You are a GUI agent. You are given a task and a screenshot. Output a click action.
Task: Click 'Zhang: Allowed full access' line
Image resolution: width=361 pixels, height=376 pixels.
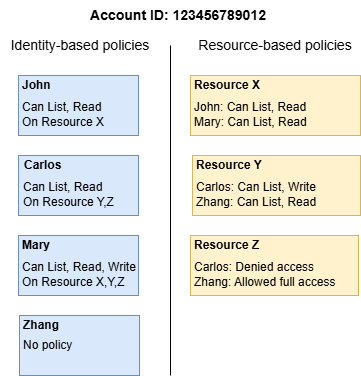[x=265, y=282]
